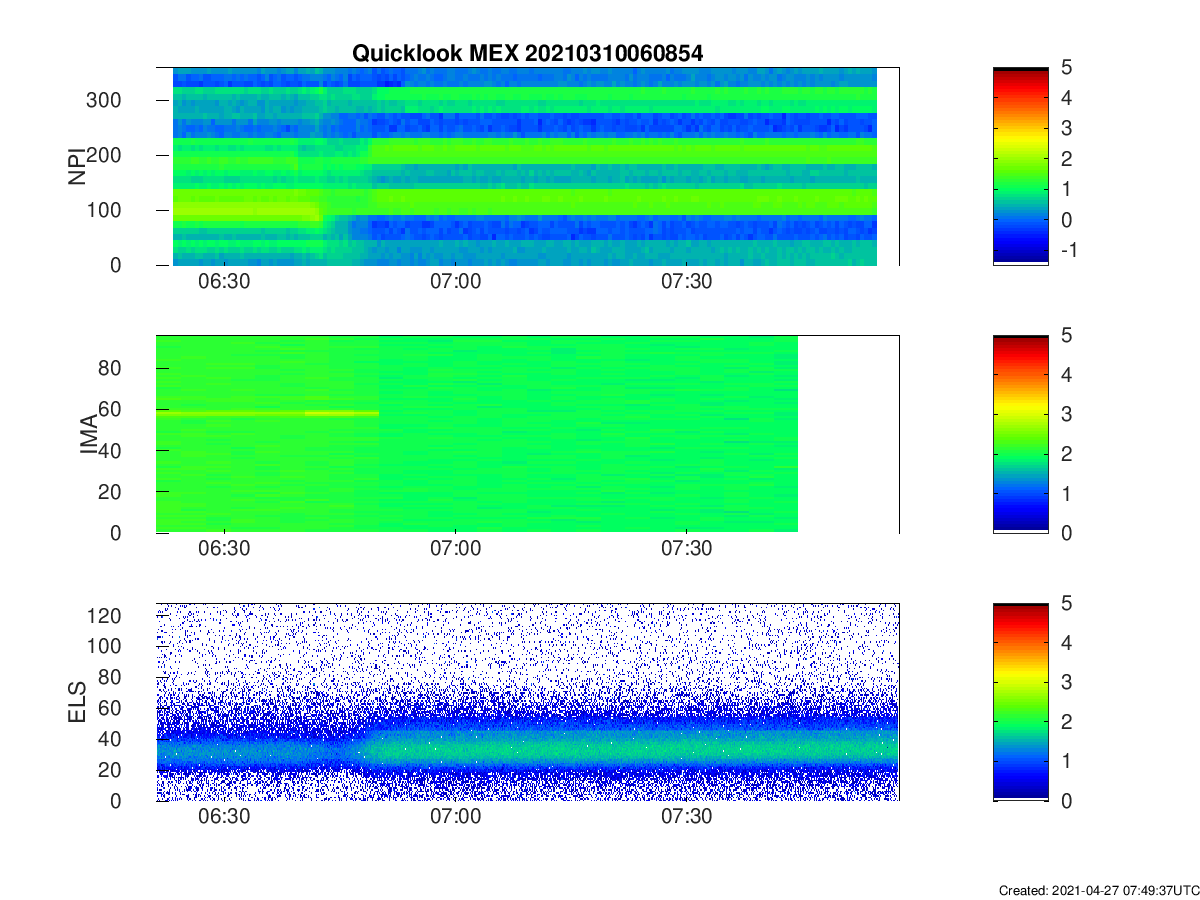Click the '07:00' tick under ELS panel
Viewport: 1200px width, 900px height.
click(455, 818)
